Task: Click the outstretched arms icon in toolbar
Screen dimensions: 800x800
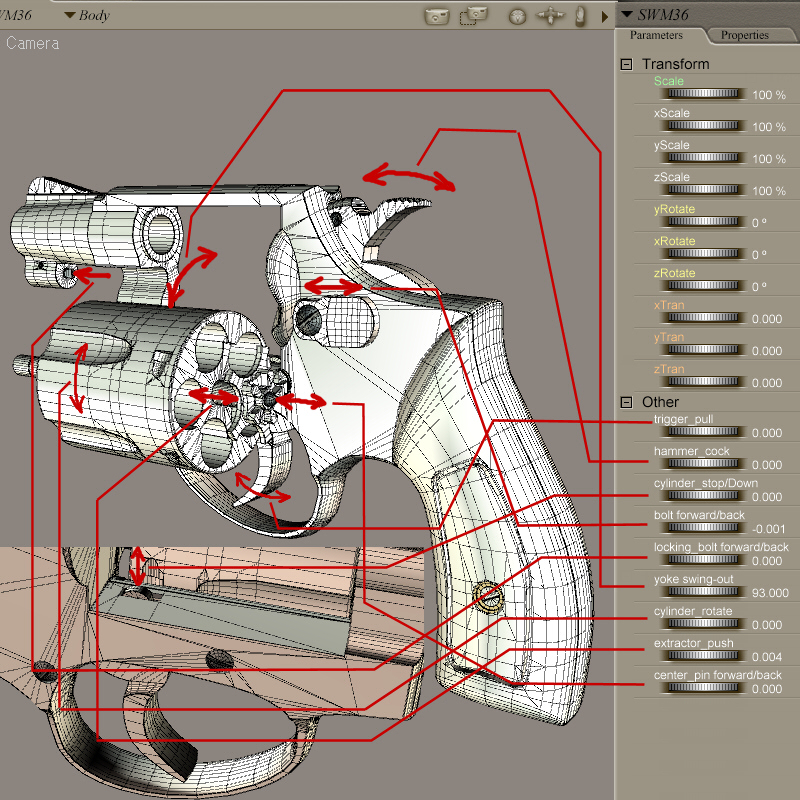Action: pos(549,16)
